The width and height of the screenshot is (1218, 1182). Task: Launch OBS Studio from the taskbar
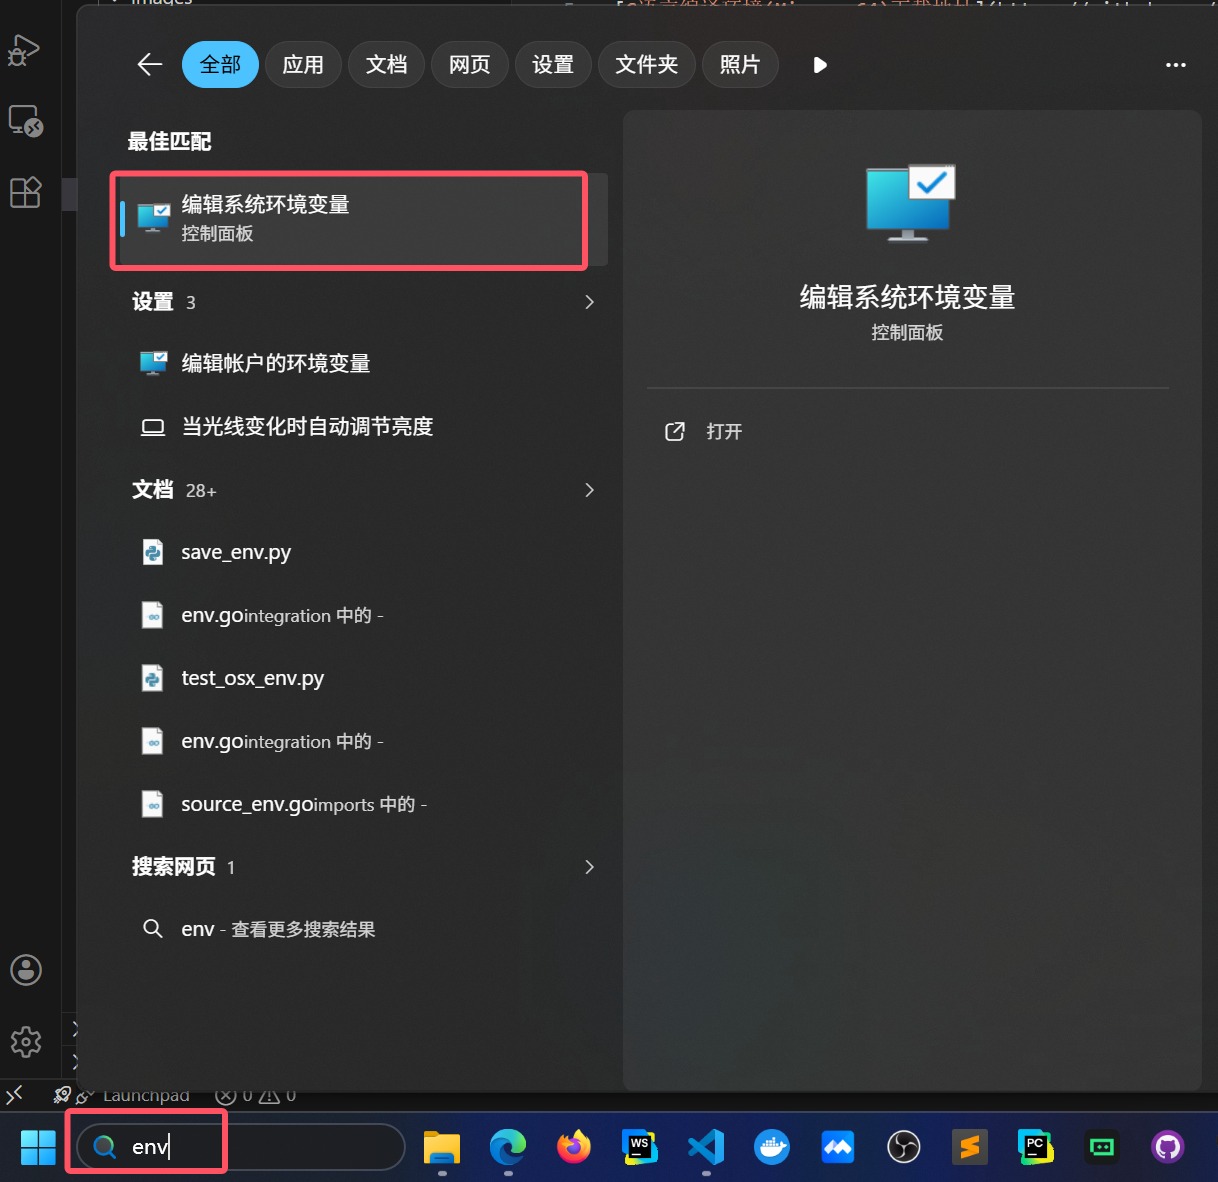tap(903, 1147)
